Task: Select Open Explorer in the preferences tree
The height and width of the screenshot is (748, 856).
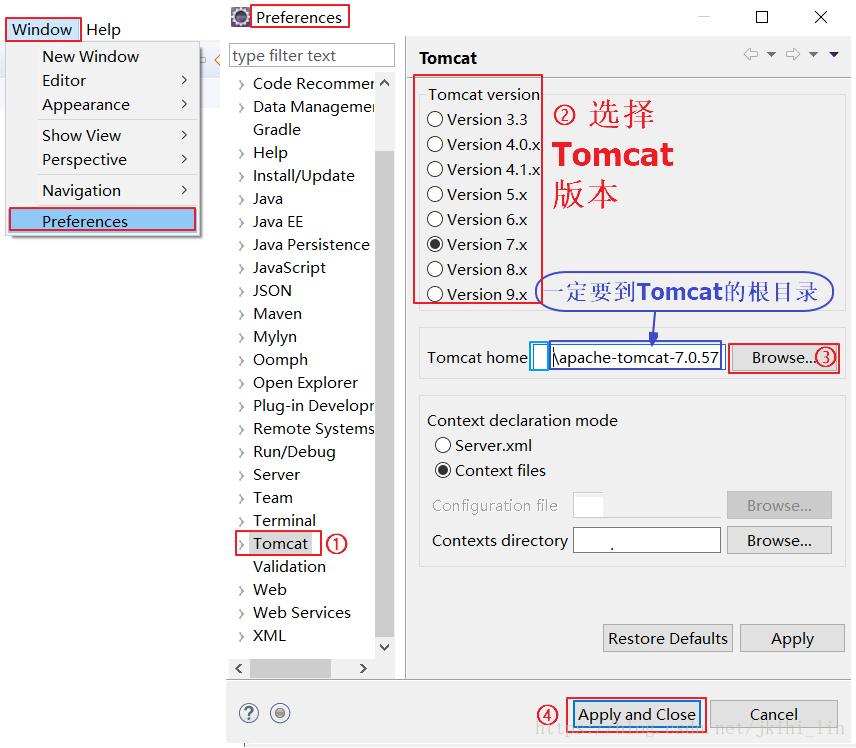Action: 305,383
